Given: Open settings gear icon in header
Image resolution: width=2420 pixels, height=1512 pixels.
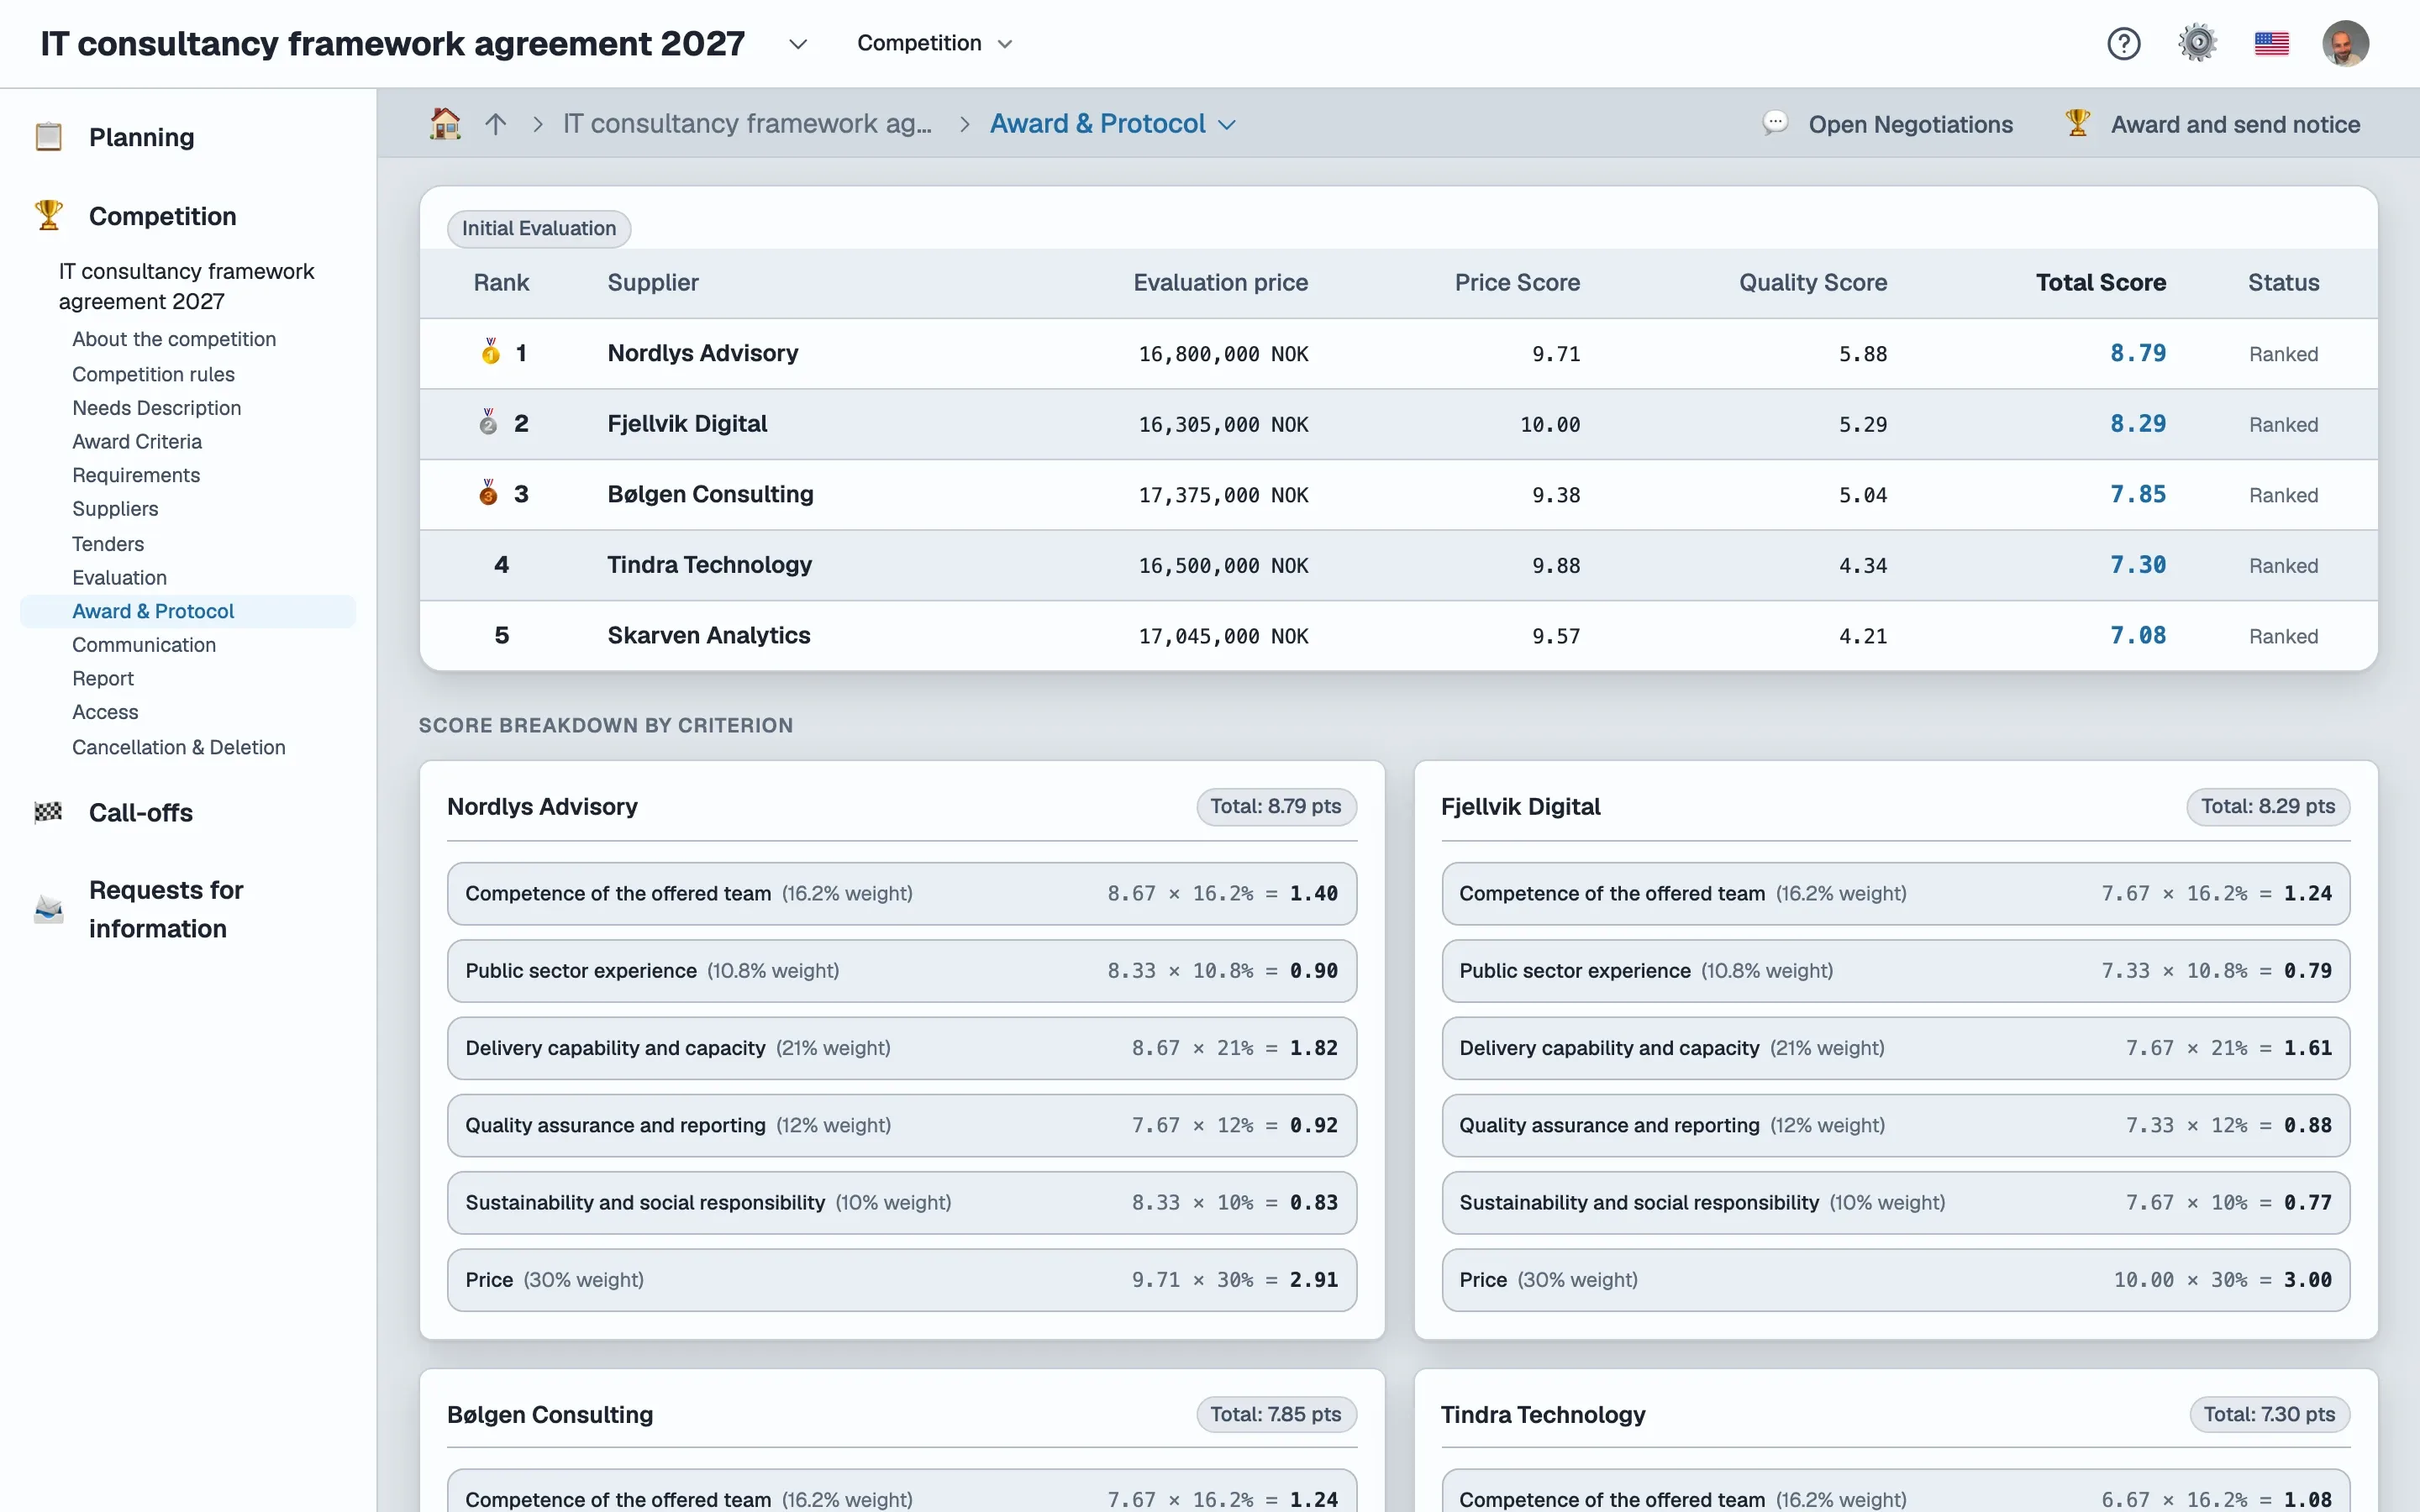Looking at the screenshot, I should point(2197,43).
